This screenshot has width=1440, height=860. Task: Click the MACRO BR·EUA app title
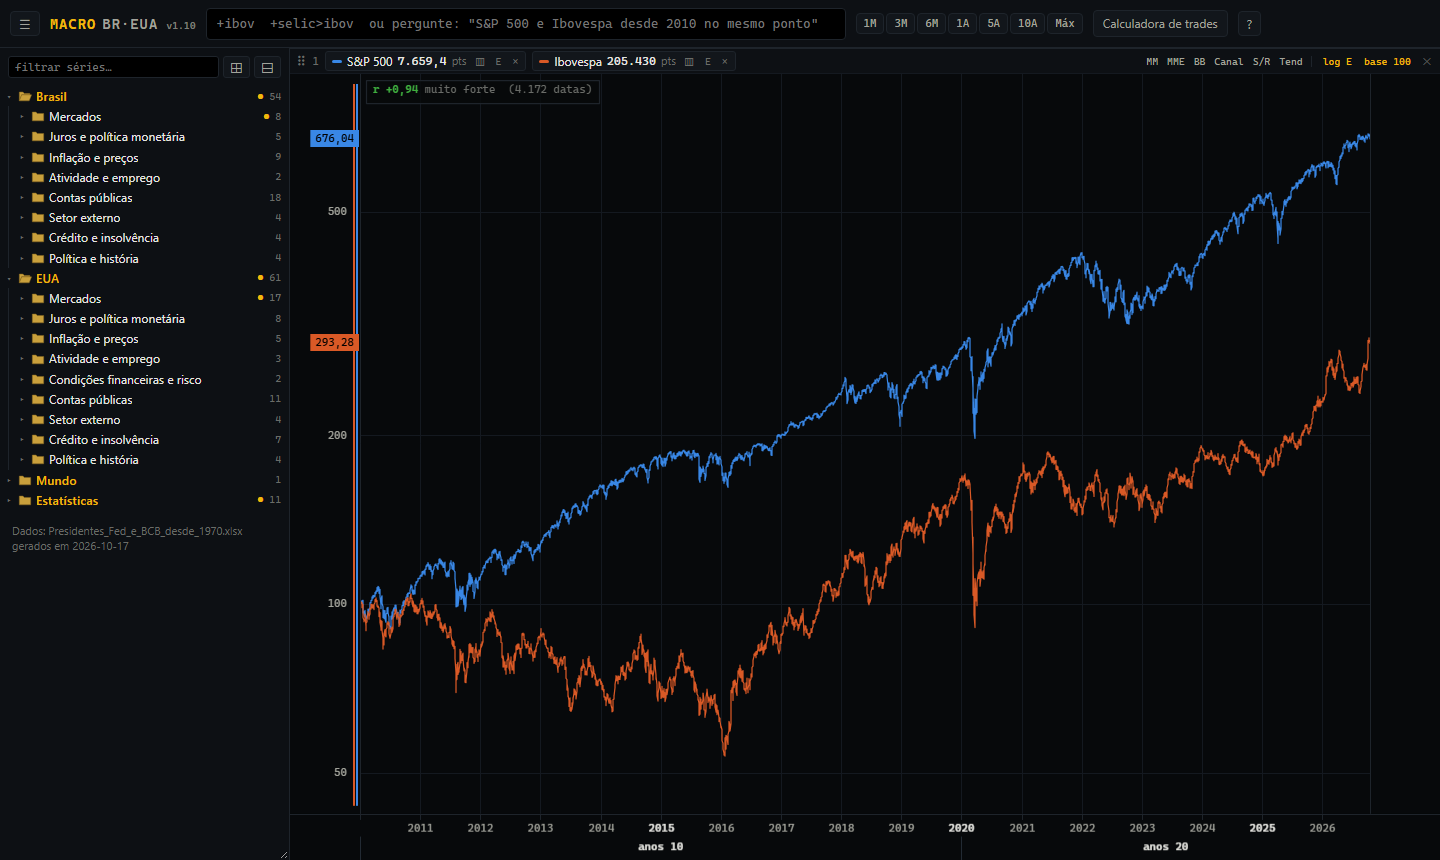(104, 24)
